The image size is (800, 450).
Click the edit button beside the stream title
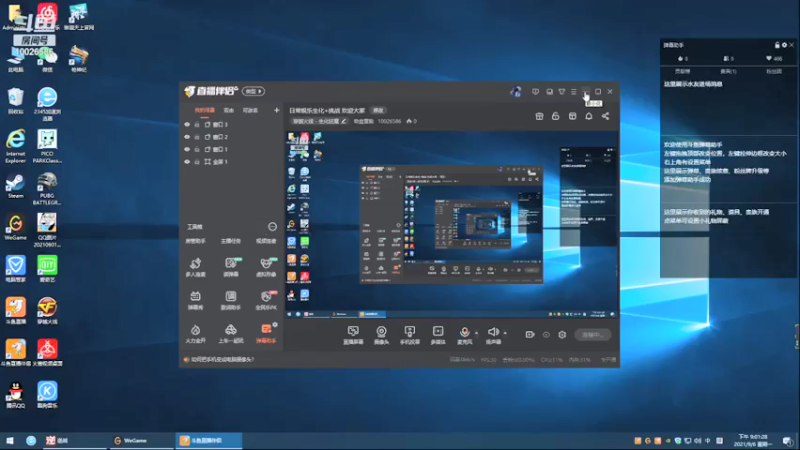coord(378,110)
